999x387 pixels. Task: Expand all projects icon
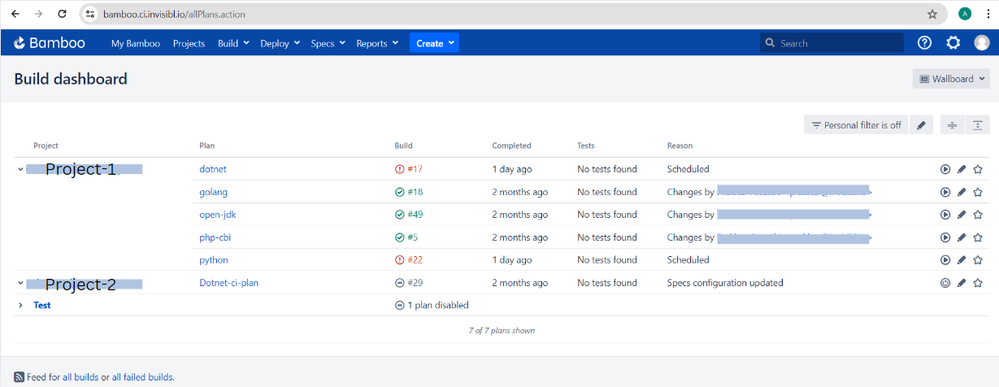click(x=978, y=126)
